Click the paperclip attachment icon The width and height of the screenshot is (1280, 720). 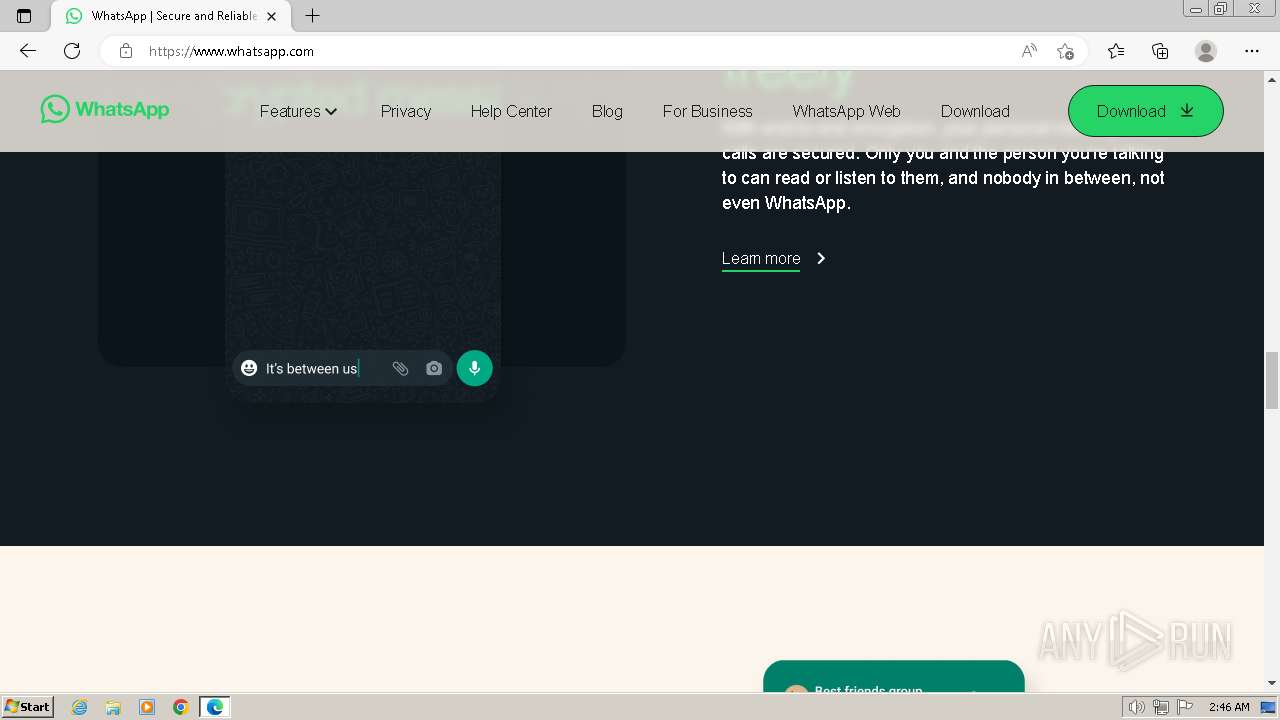click(400, 368)
